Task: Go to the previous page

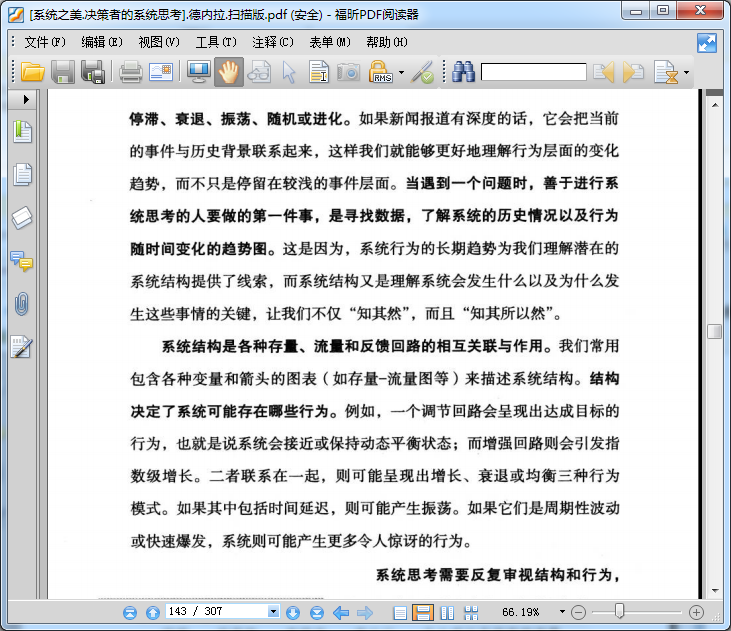Action: point(153,612)
